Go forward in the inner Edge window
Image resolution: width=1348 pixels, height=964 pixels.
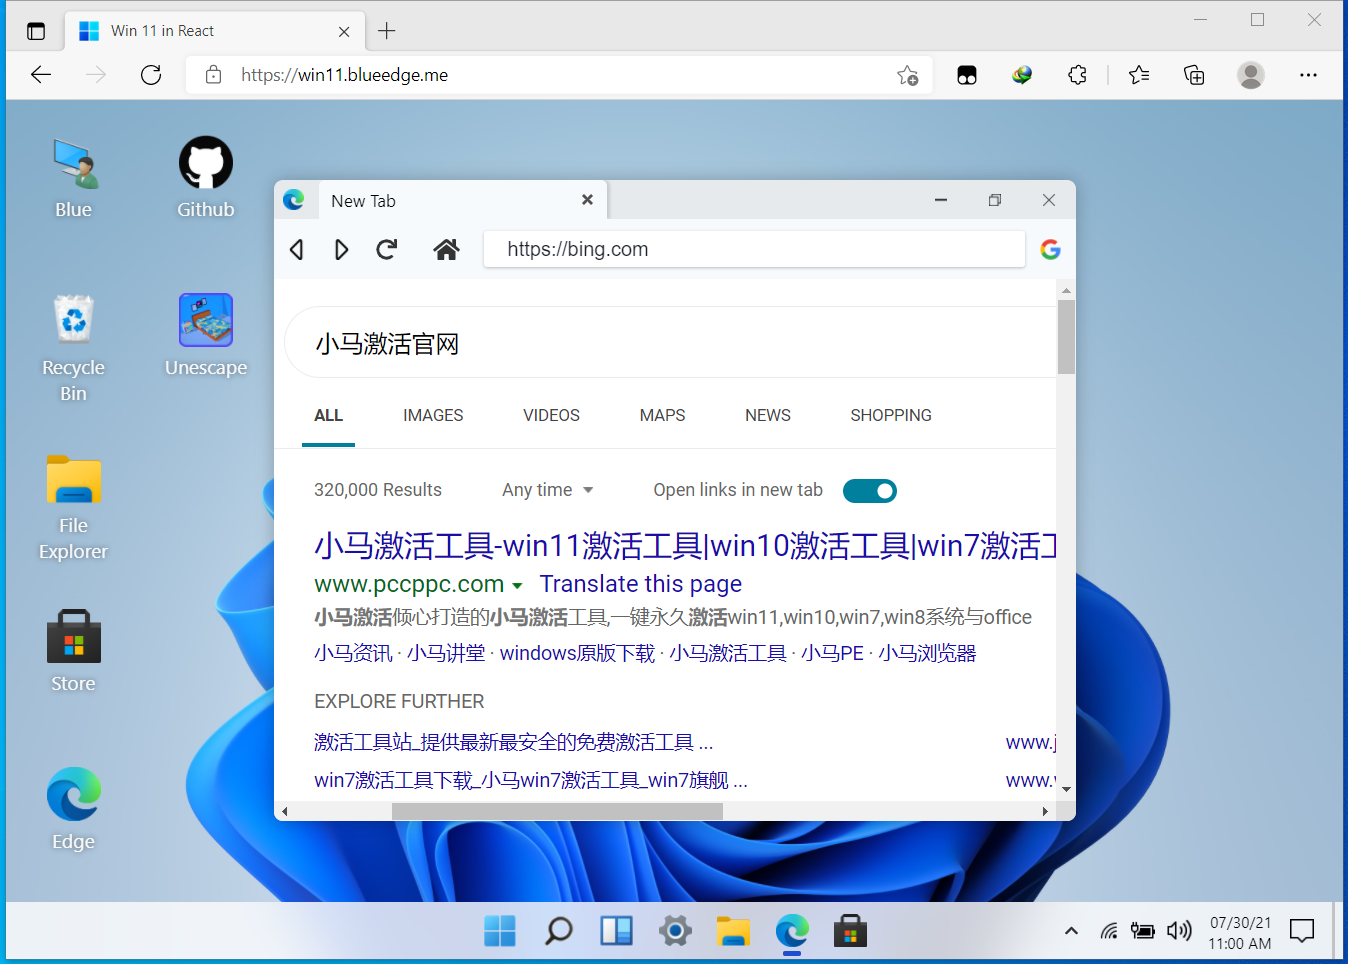[341, 249]
